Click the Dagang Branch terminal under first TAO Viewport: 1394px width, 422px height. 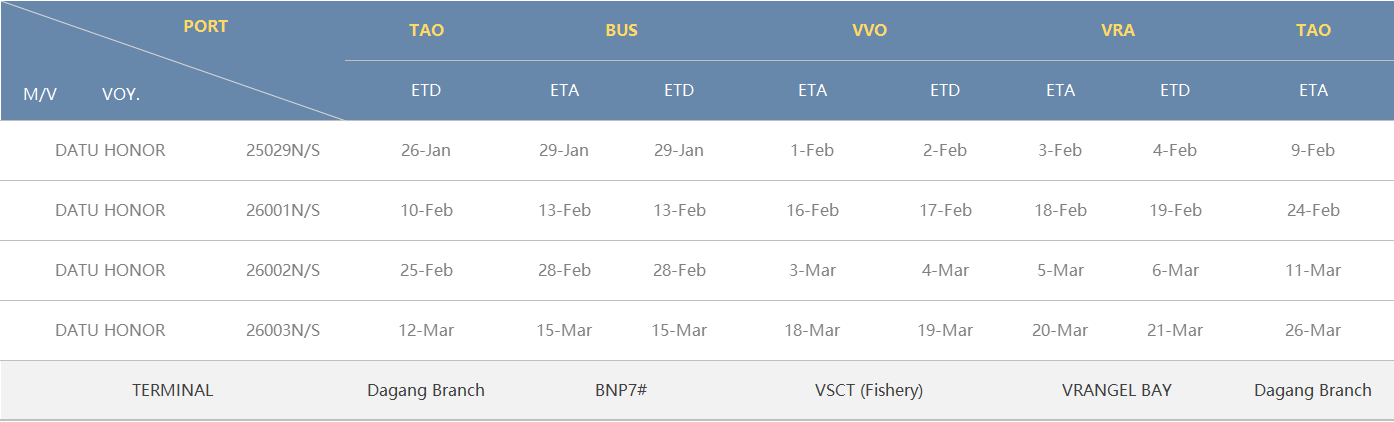tap(426, 391)
